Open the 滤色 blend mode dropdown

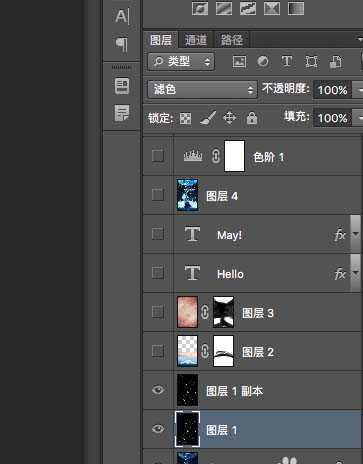[202, 89]
